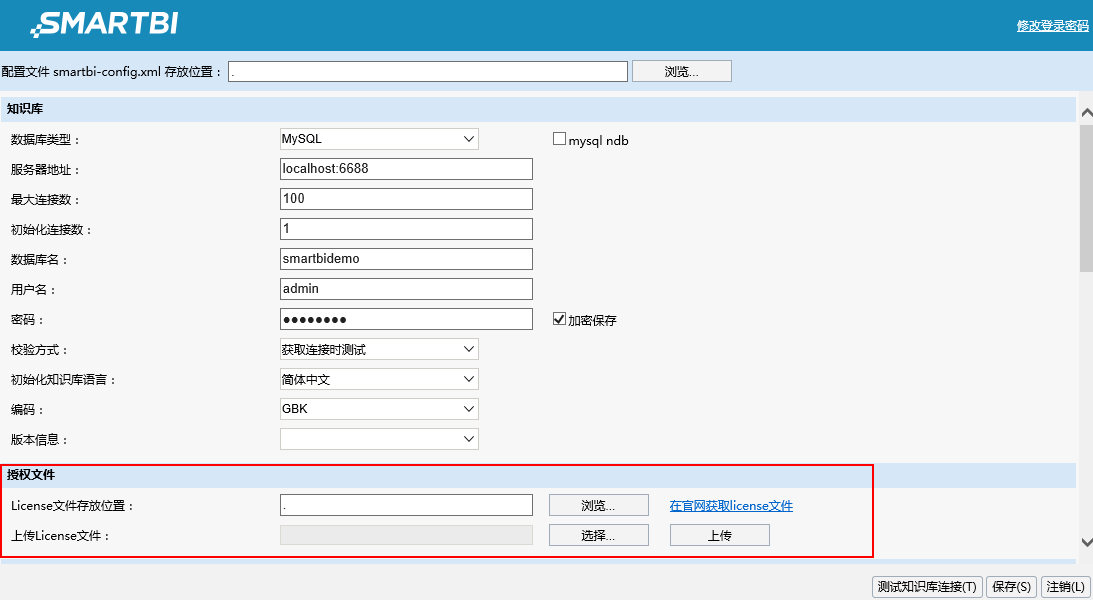Image resolution: width=1093 pixels, height=600 pixels.
Task: Click 浏览 button for License file location
Action: (x=599, y=505)
